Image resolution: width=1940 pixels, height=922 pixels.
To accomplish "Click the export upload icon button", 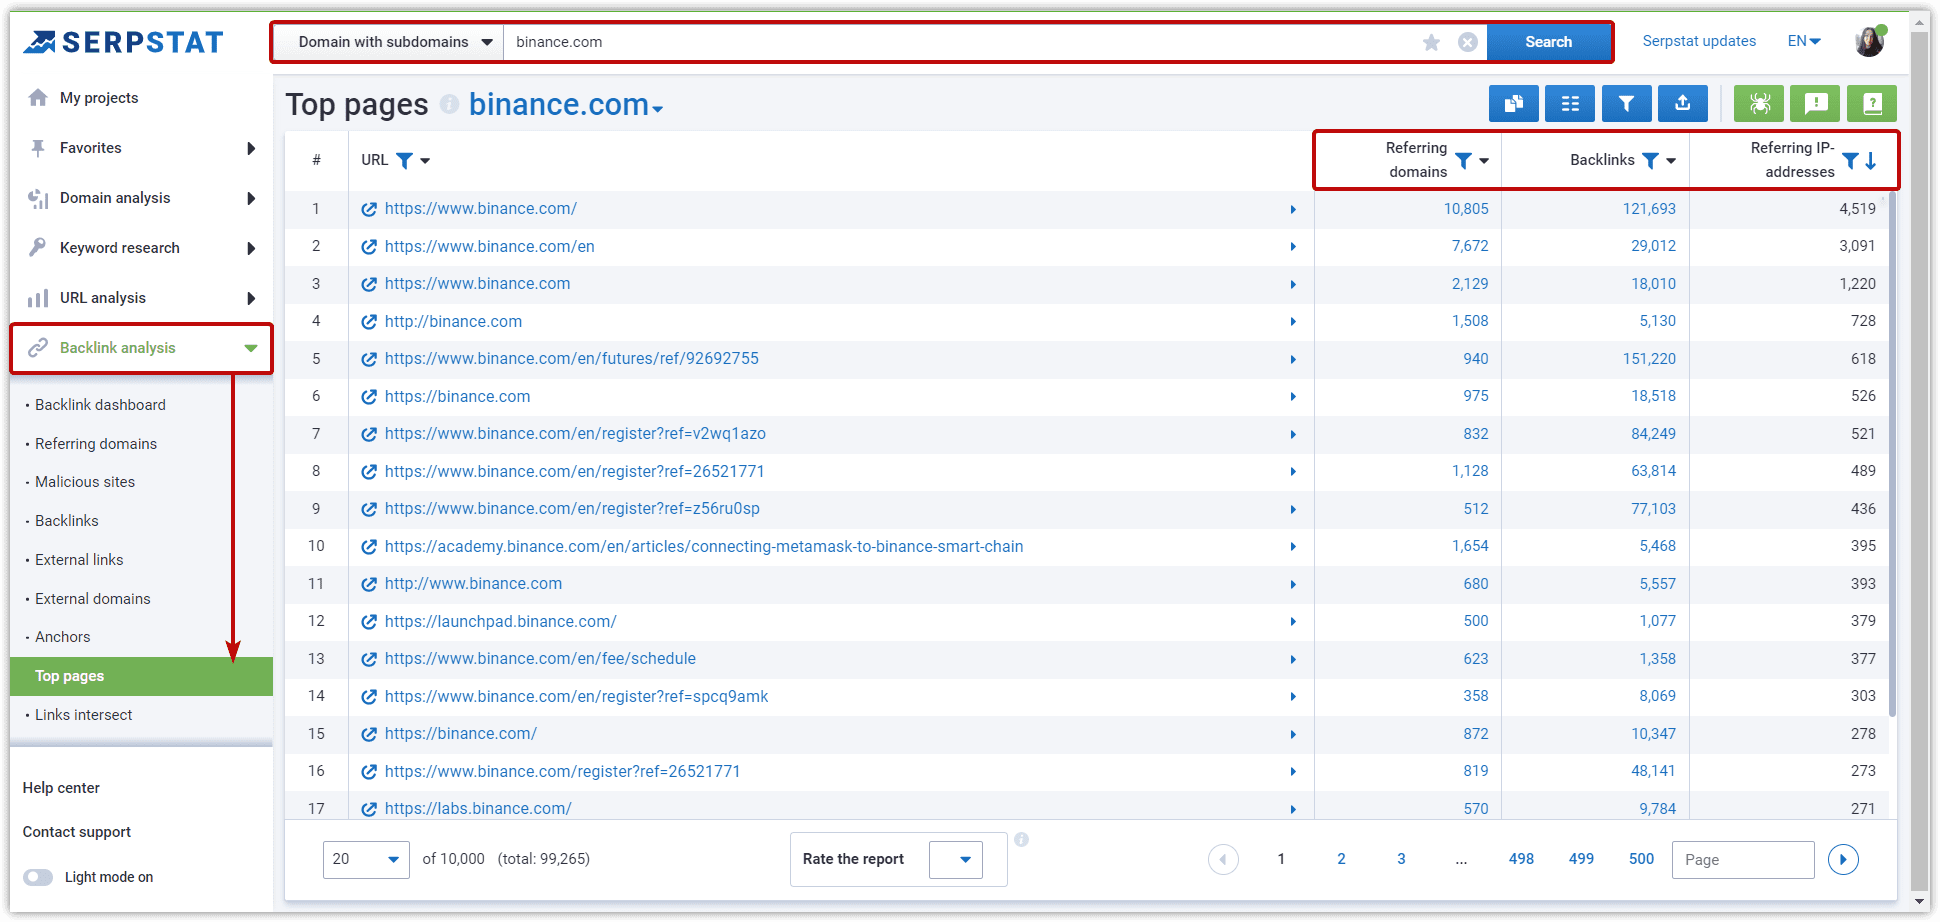I will (x=1682, y=103).
